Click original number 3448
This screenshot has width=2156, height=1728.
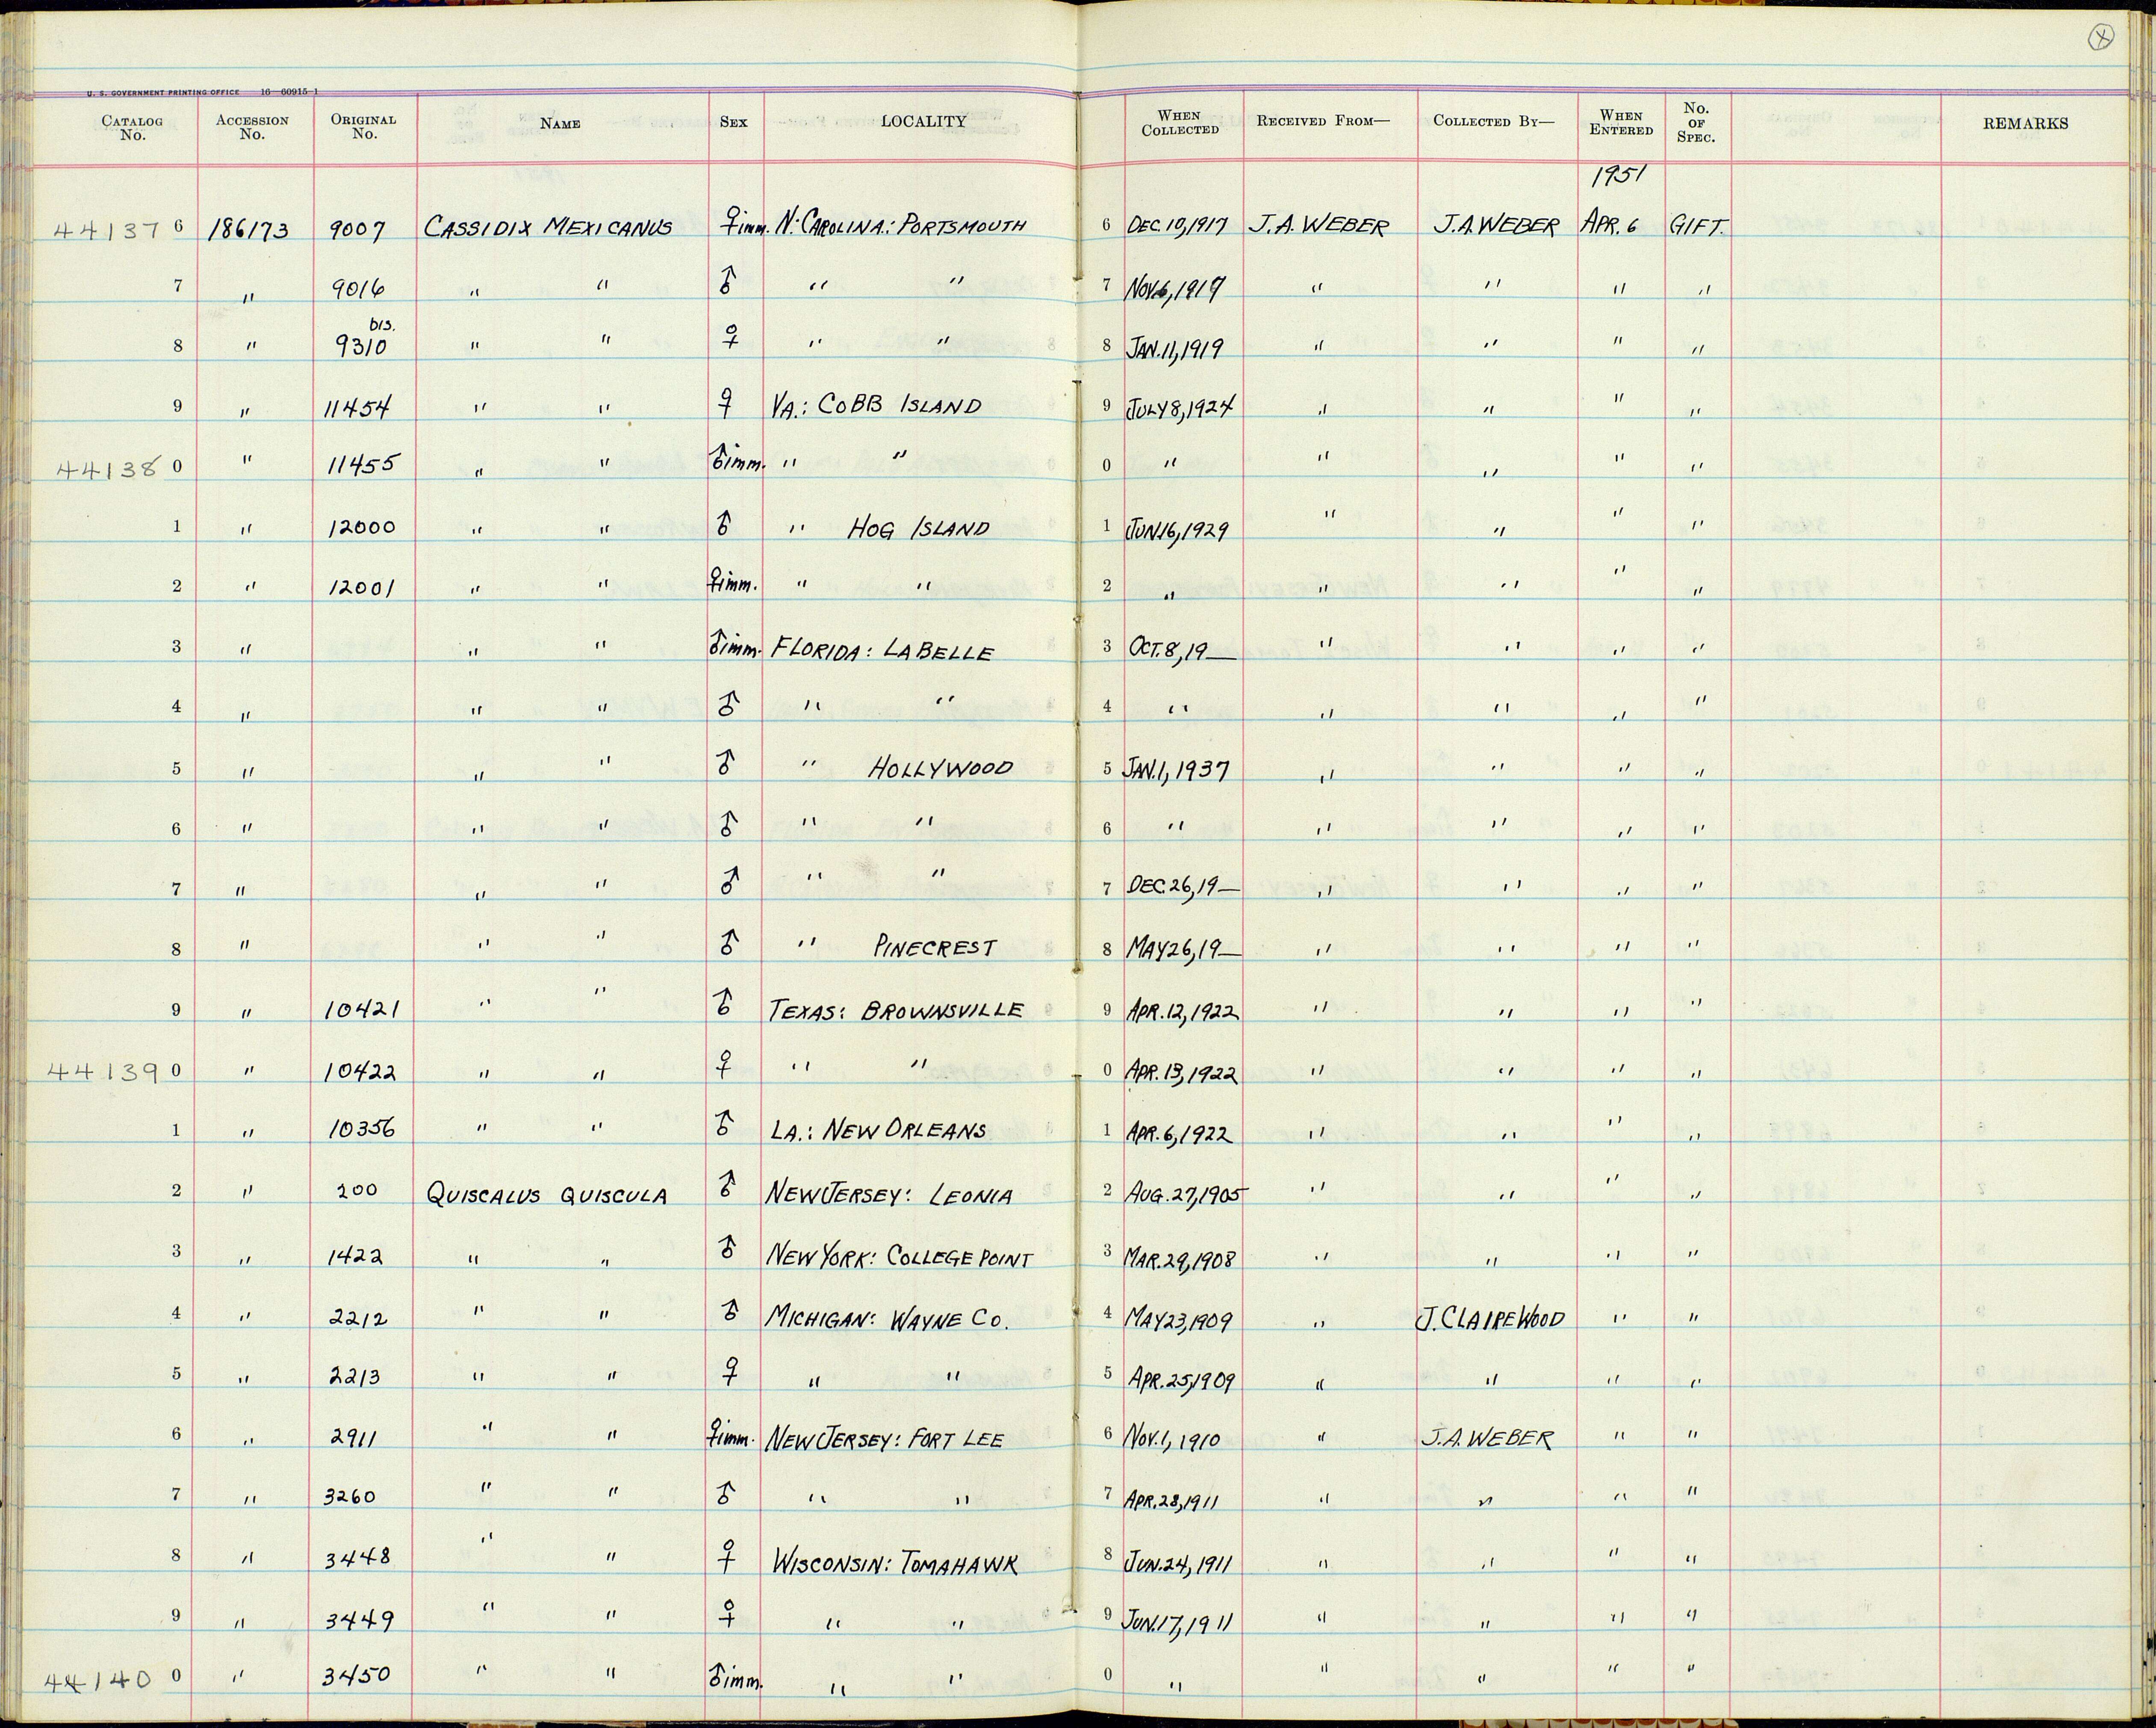pyautogui.click(x=357, y=1557)
